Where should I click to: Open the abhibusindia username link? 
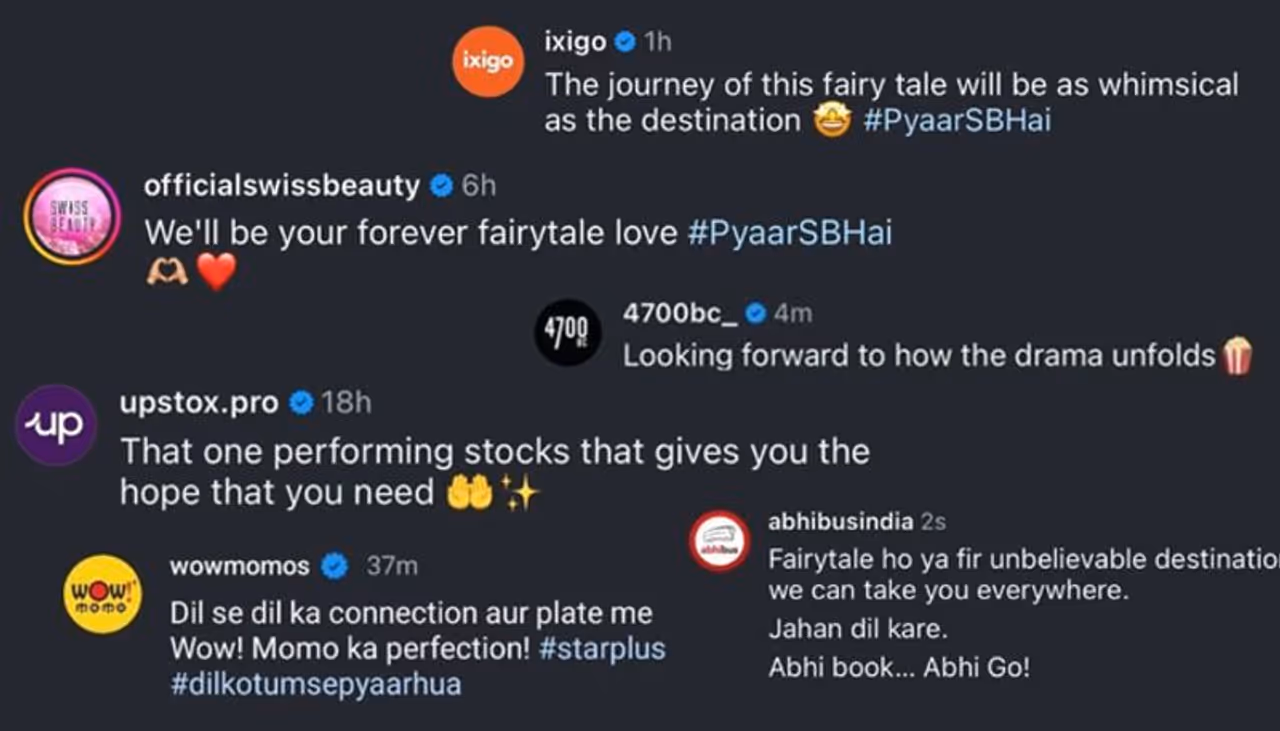pyautogui.click(x=841, y=521)
